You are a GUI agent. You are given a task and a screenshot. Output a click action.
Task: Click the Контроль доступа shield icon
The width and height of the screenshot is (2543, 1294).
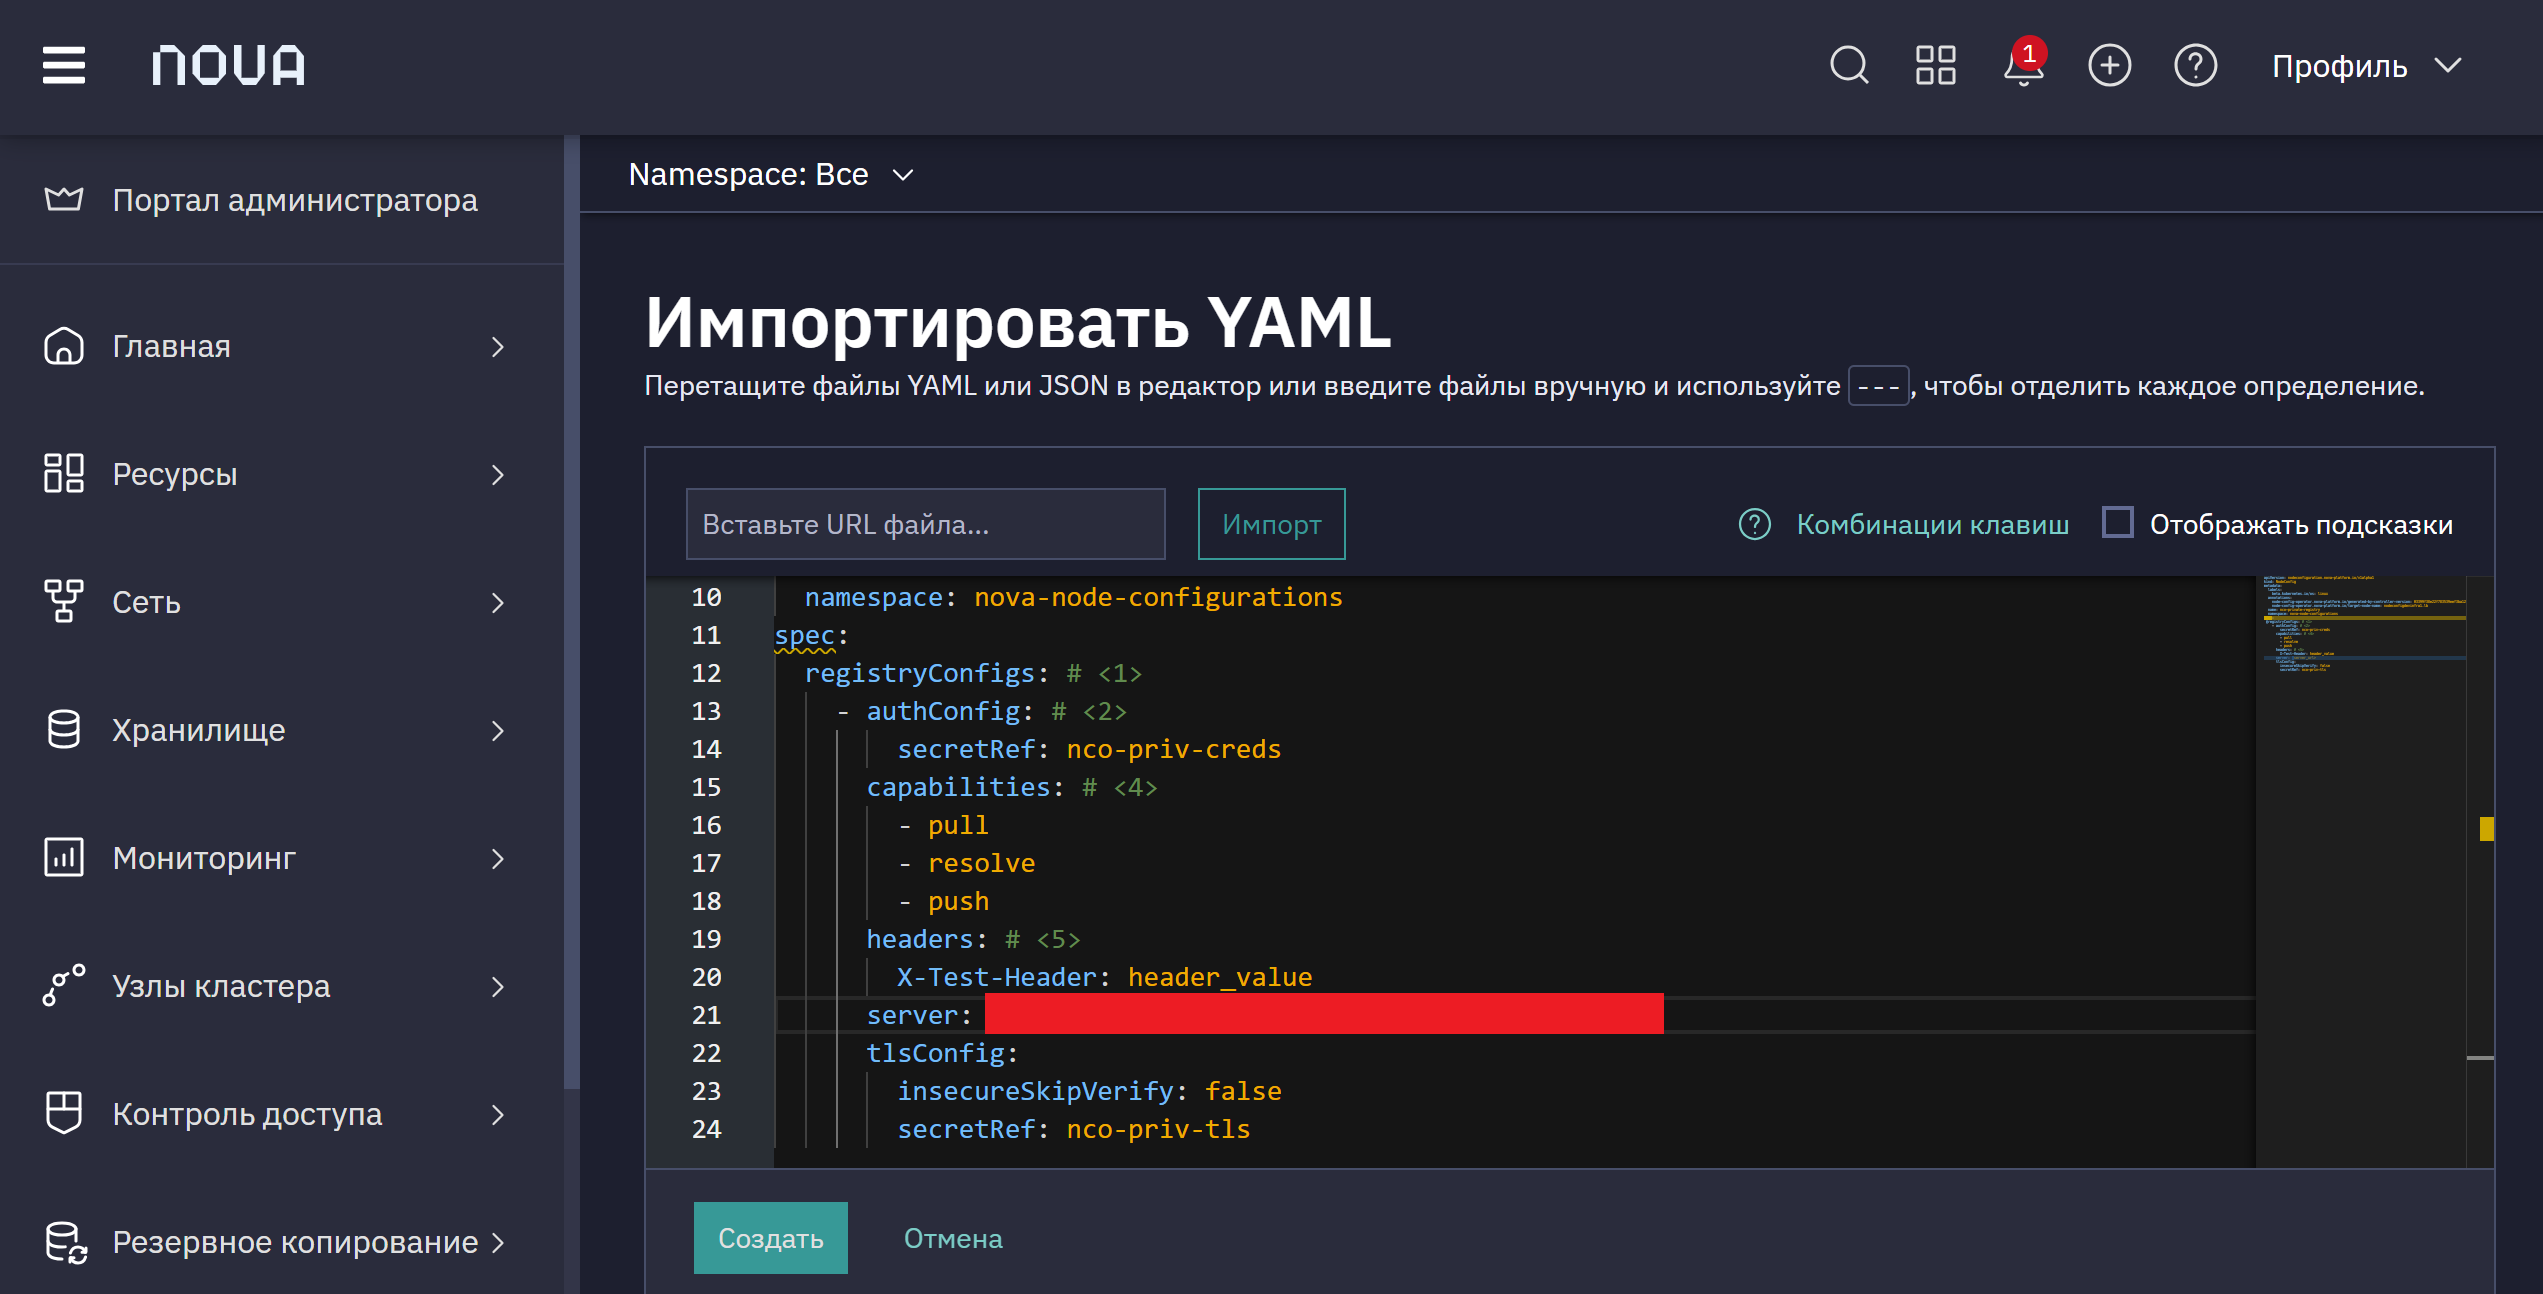64,1114
